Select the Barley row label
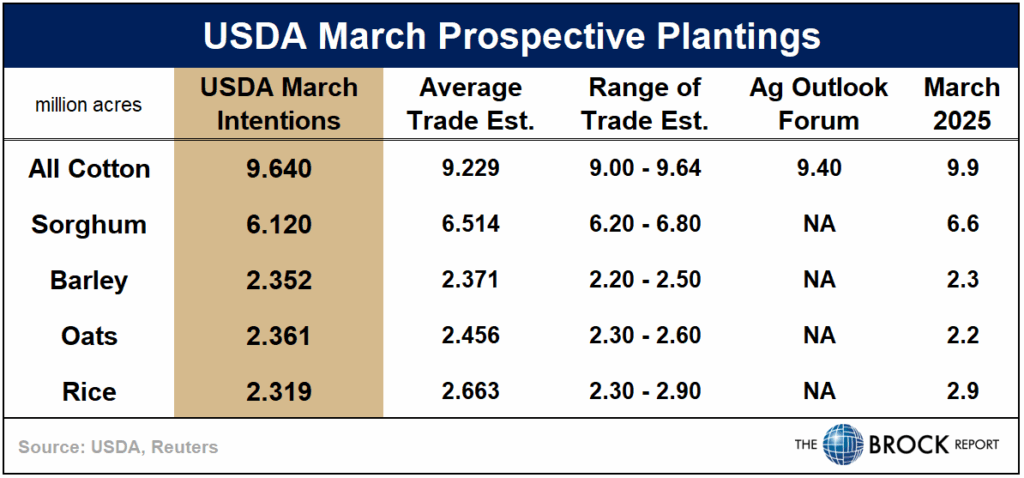 89,279
